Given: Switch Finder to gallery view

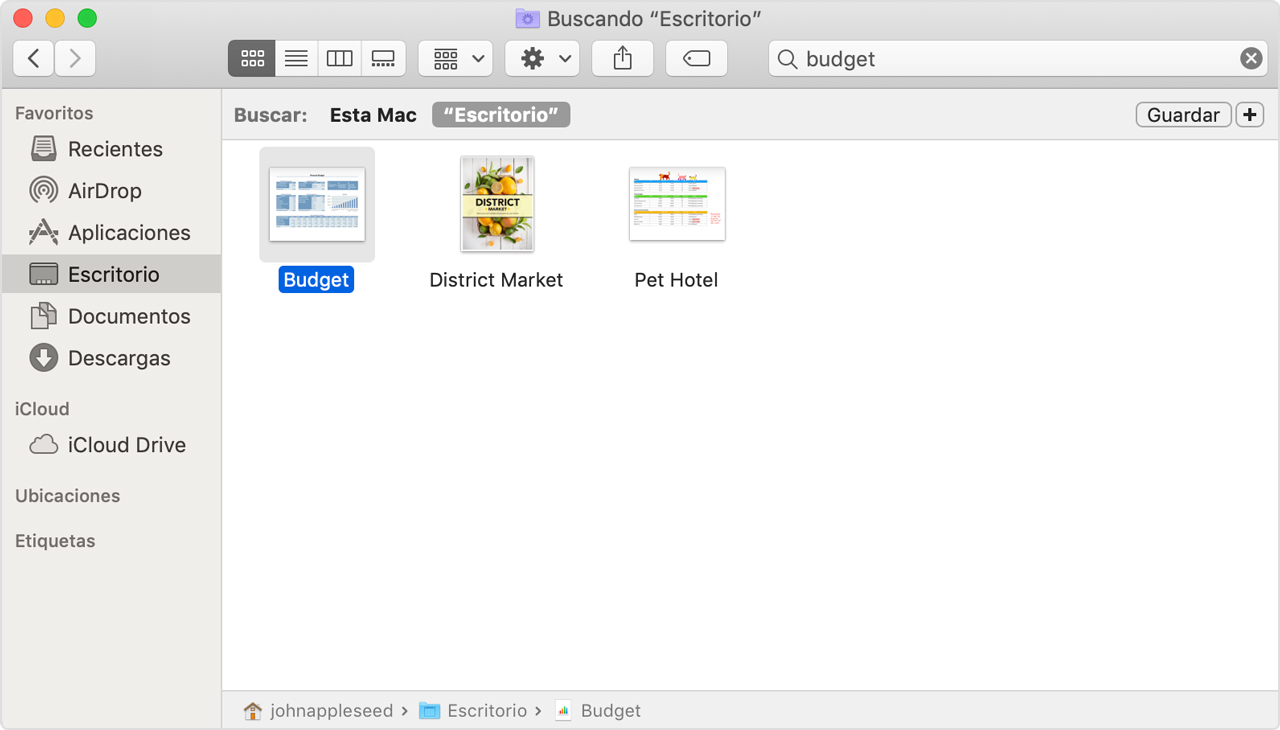Looking at the screenshot, I should click(x=383, y=58).
